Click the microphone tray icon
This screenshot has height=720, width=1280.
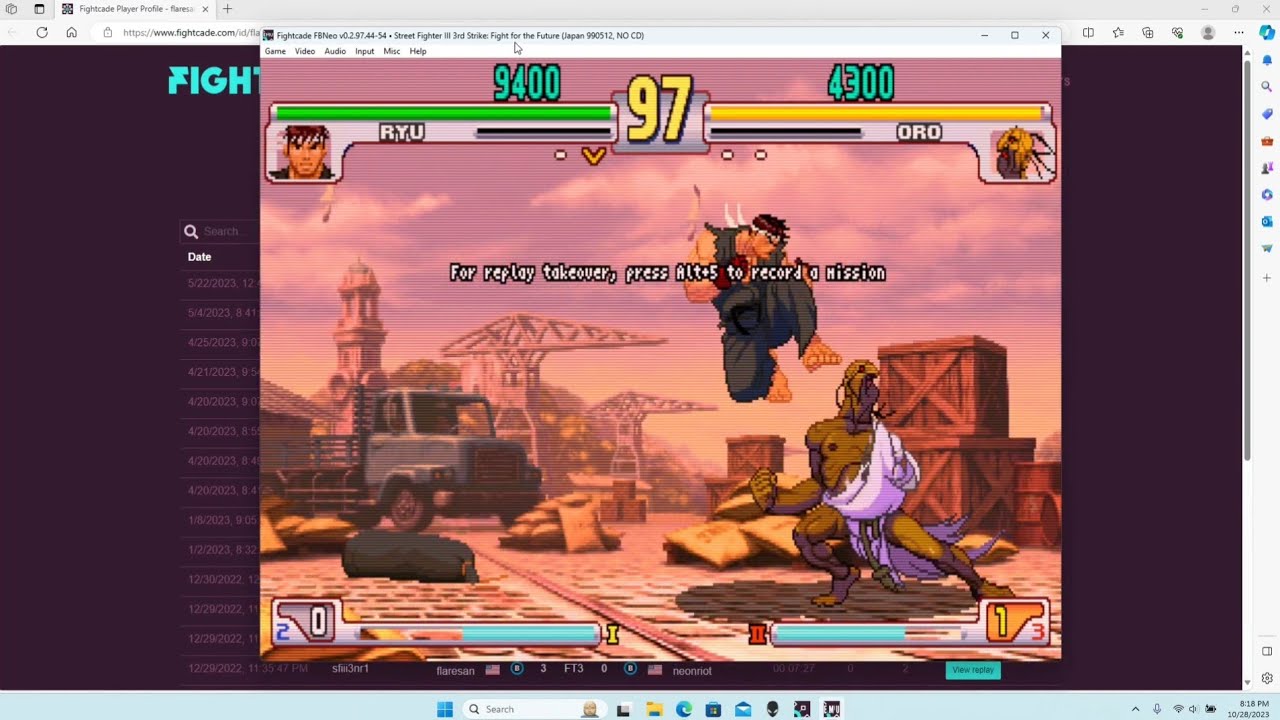(1157, 709)
